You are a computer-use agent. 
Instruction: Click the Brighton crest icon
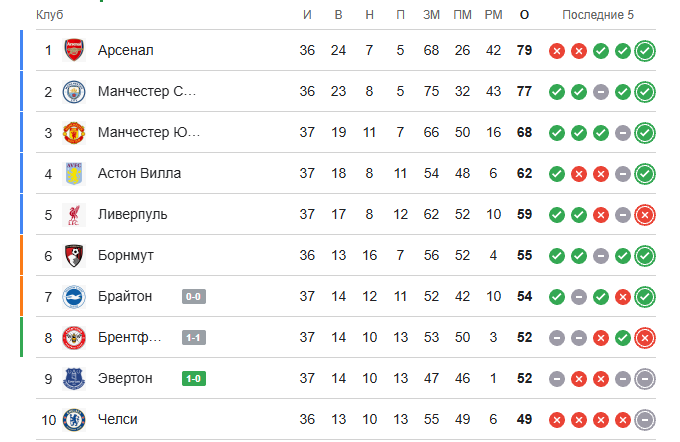tap(74, 296)
